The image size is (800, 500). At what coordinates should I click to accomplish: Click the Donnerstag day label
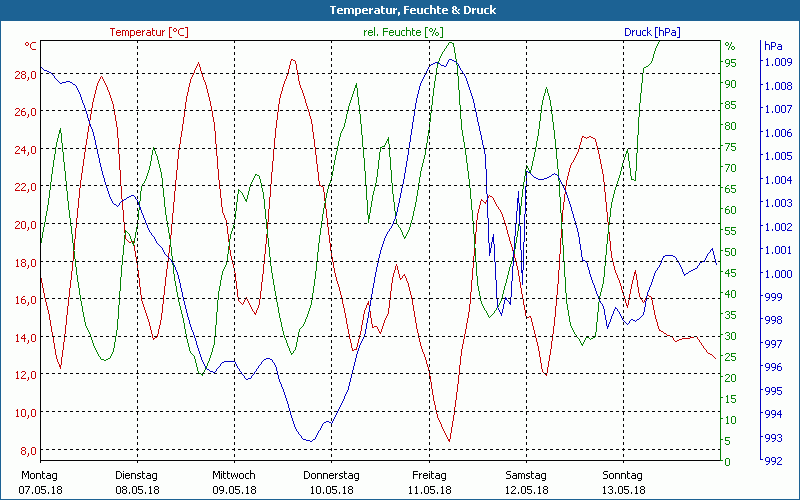pyautogui.click(x=331, y=475)
